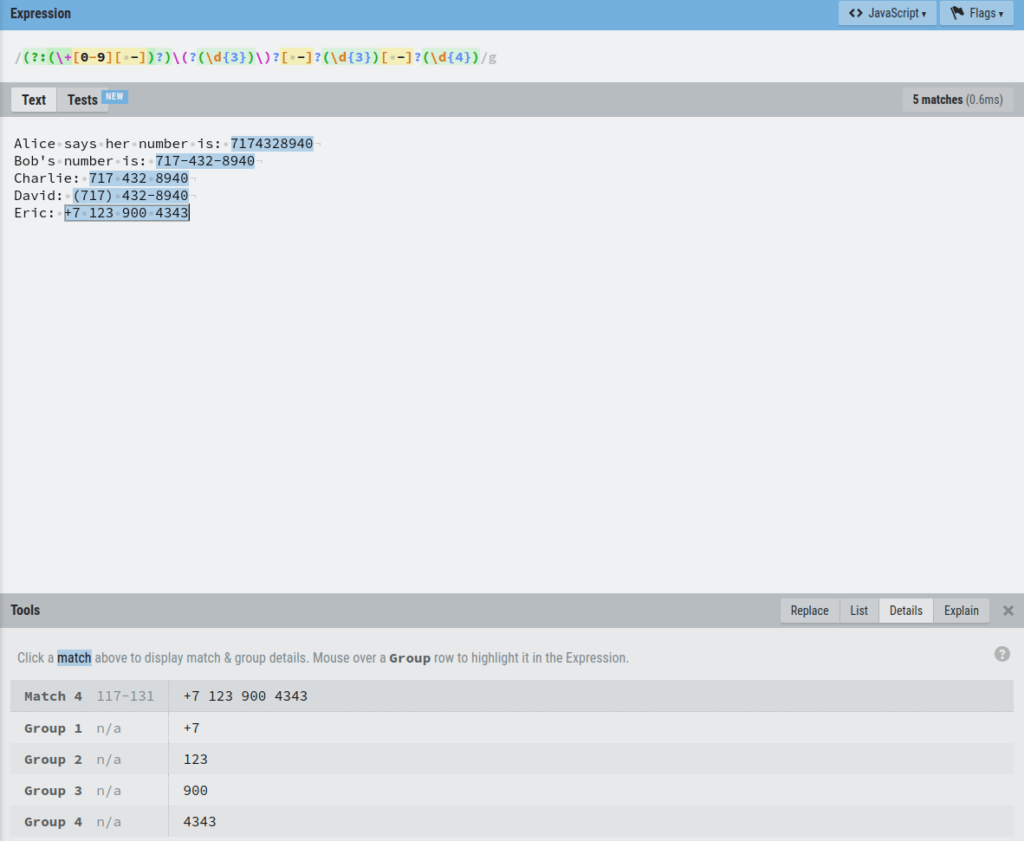Image resolution: width=1024 pixels, height=841 pixels.
Task: Click the Group 3 row showing 900
Action: coord(512,791)
